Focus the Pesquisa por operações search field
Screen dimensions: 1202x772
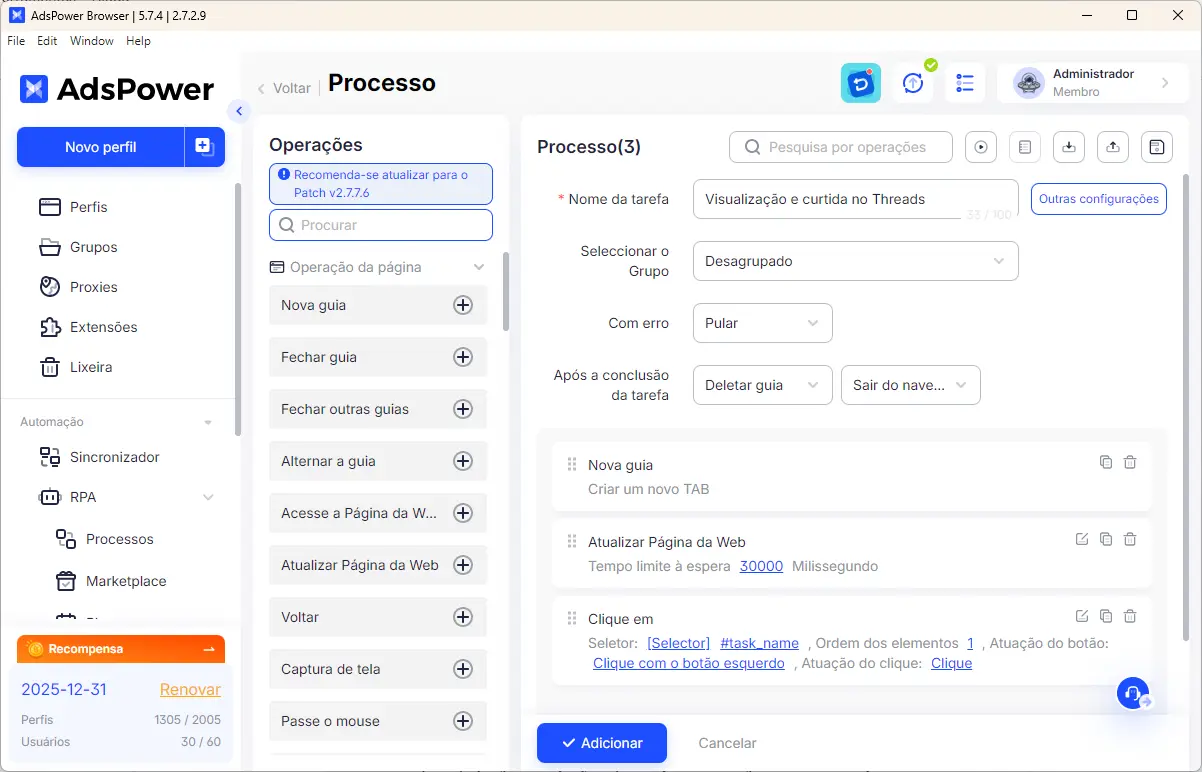tap(841, 147)
